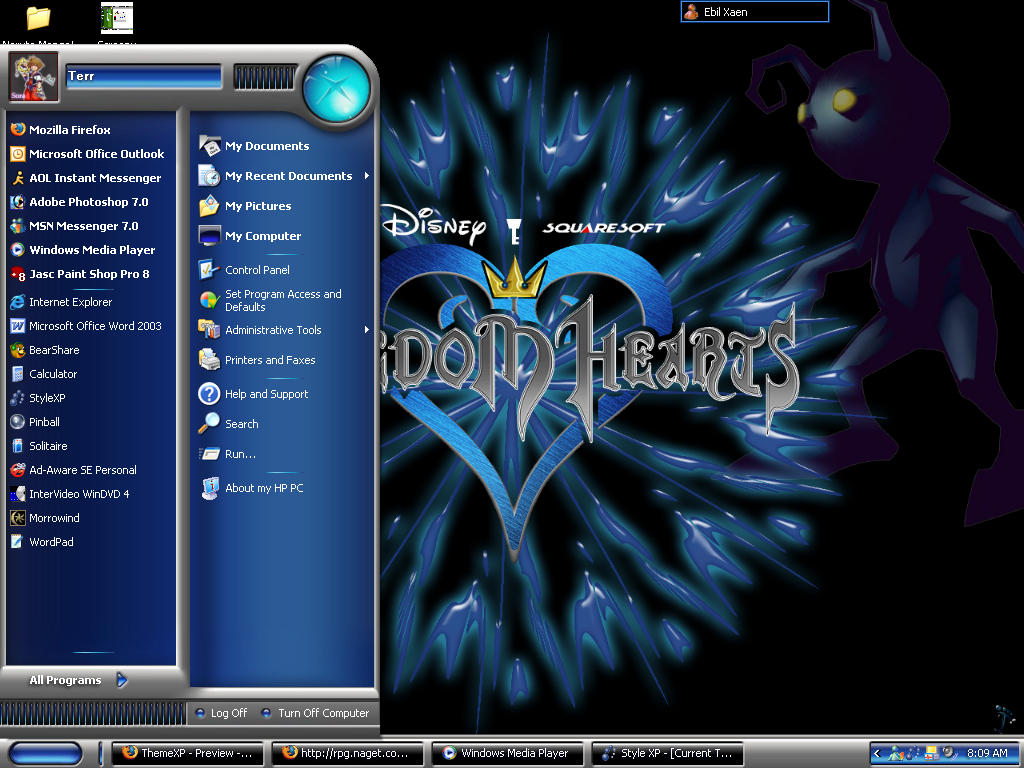The image size is (1024, 768).
Task: Select Run... from the Start menu
Action: tap(240, 454)
